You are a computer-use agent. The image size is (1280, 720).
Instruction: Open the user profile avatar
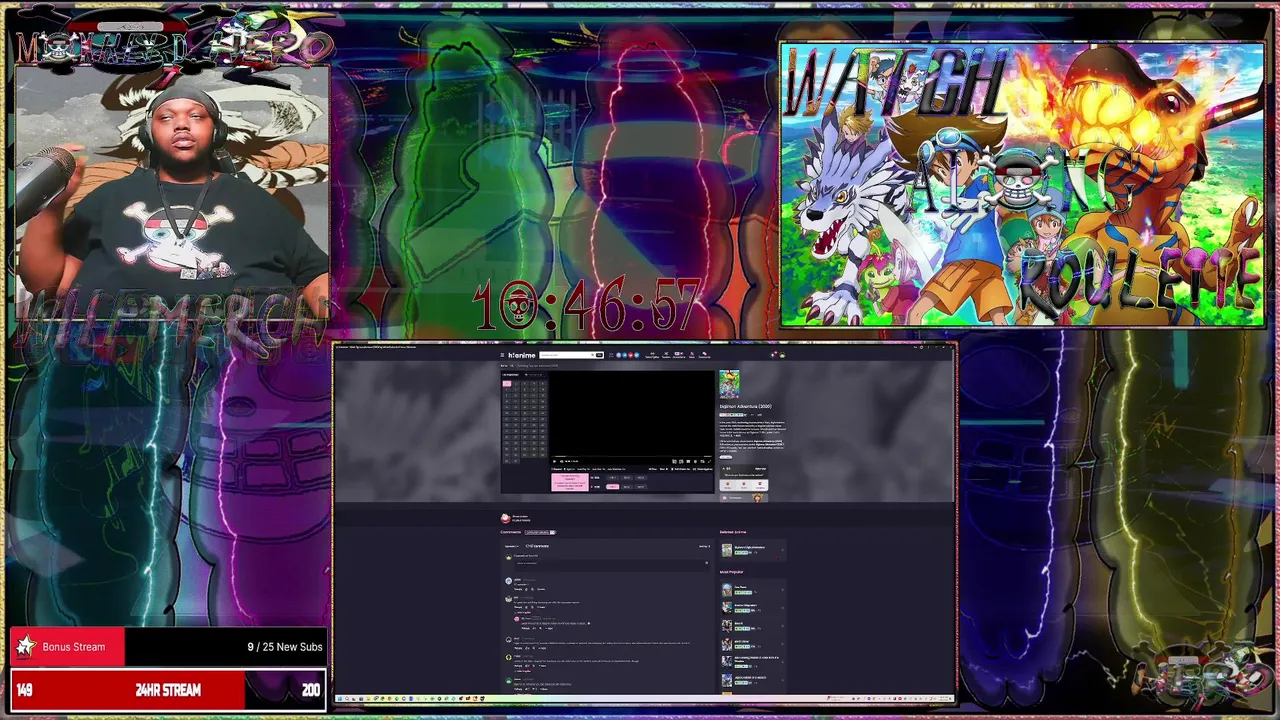click(783, 355)
